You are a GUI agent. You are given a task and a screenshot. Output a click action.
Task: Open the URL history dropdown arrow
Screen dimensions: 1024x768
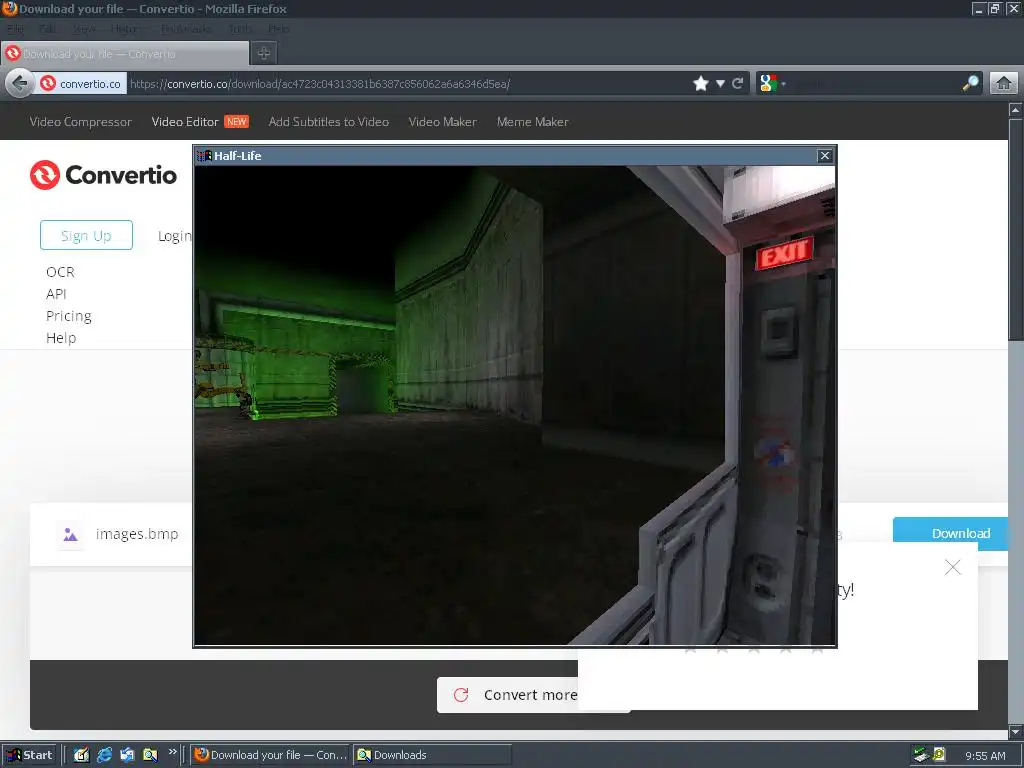720,84
